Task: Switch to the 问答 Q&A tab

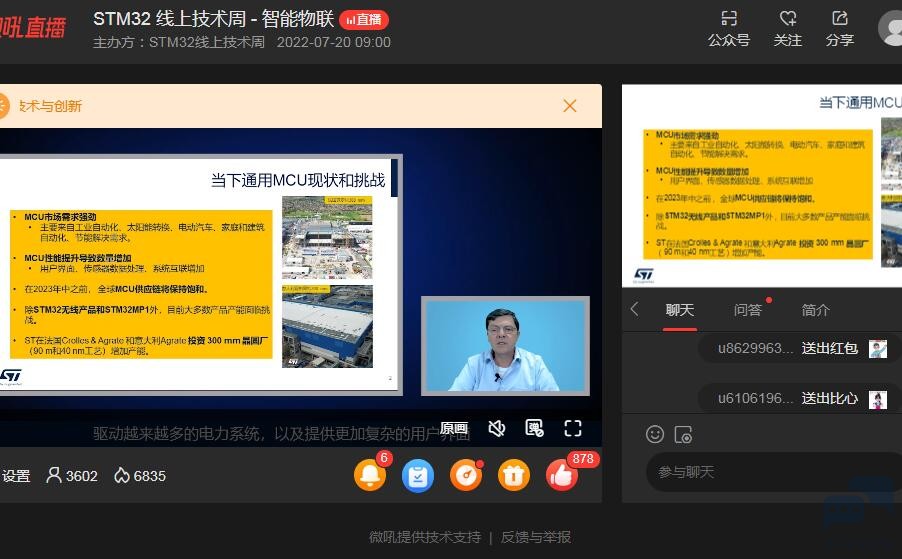Action: [747, 310]
